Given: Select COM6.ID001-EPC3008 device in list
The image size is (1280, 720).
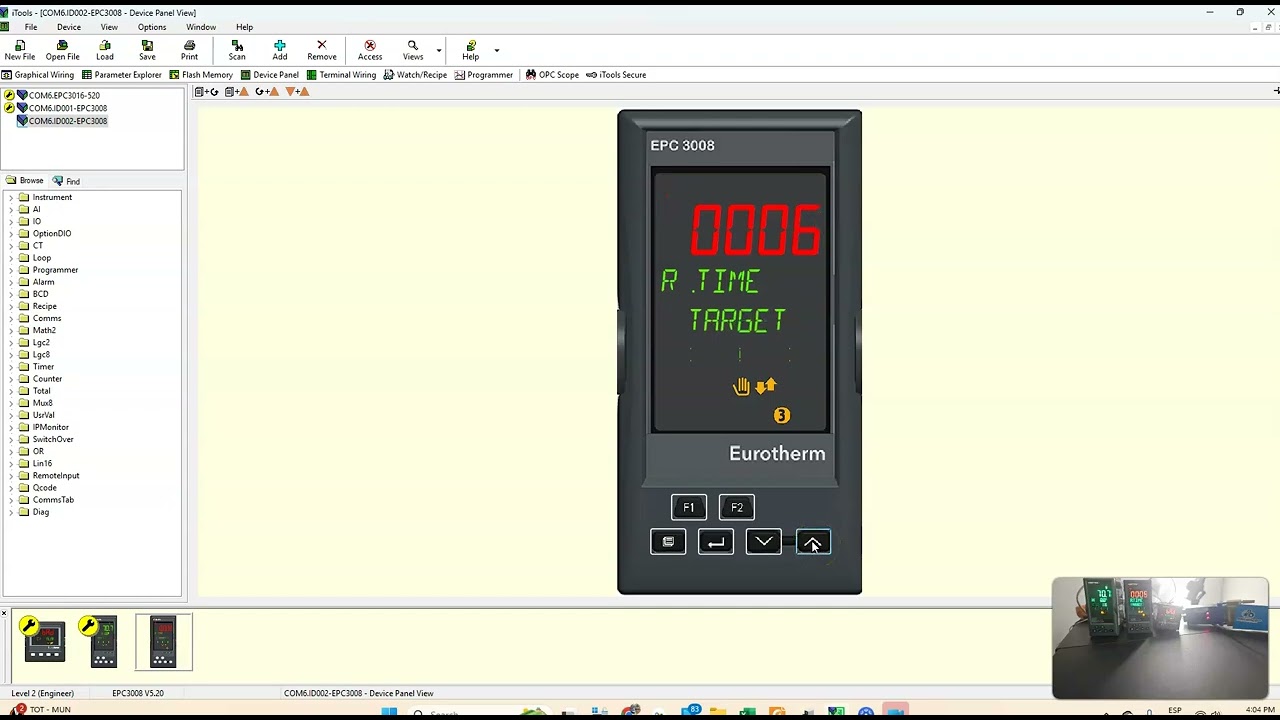Looking at the screenshot, I should coord(67,108).
